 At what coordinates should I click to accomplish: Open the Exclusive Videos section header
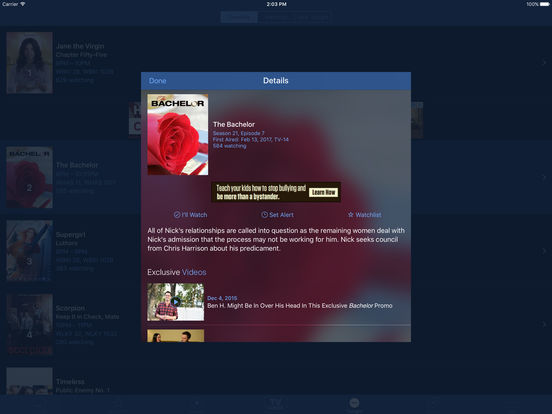(x=177, y=272)
